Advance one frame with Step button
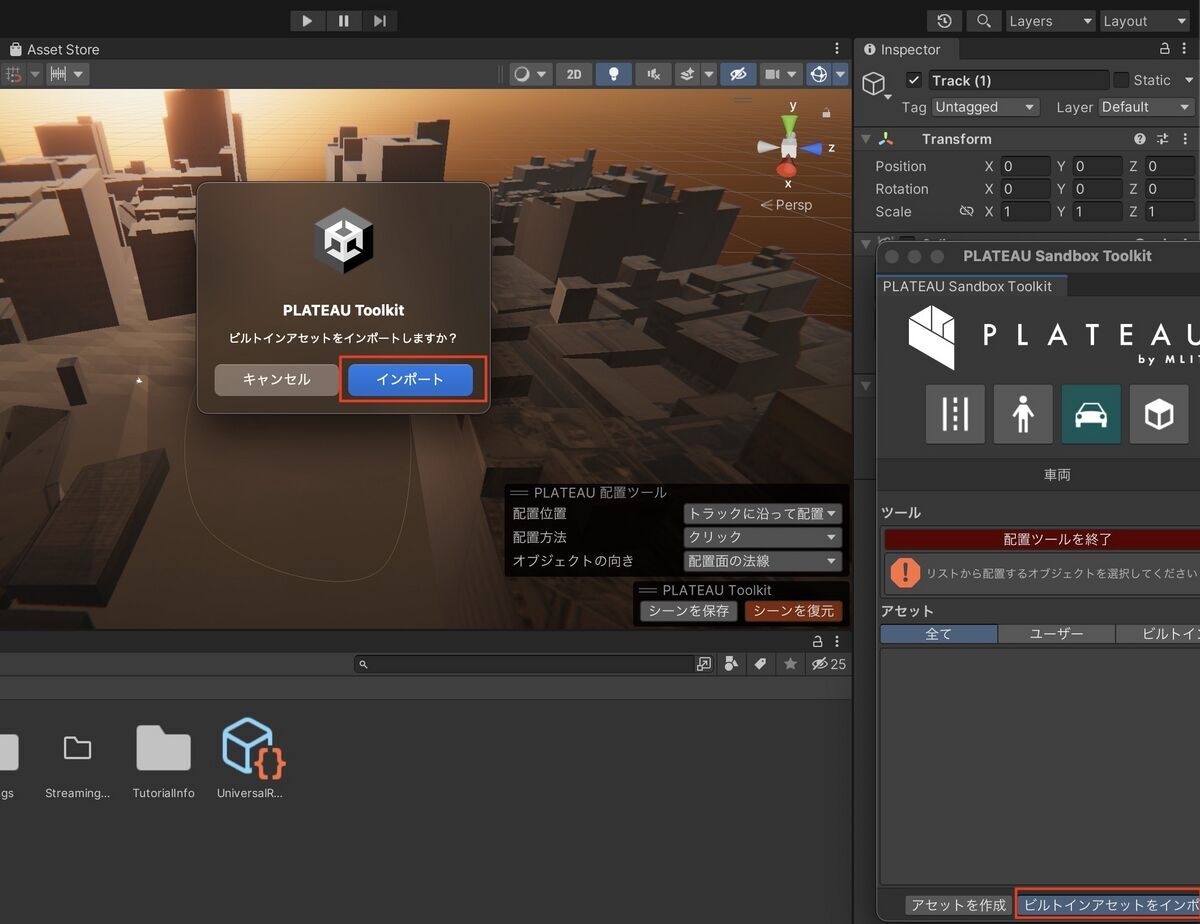The image size is (1200, 924). coord(379,20)
